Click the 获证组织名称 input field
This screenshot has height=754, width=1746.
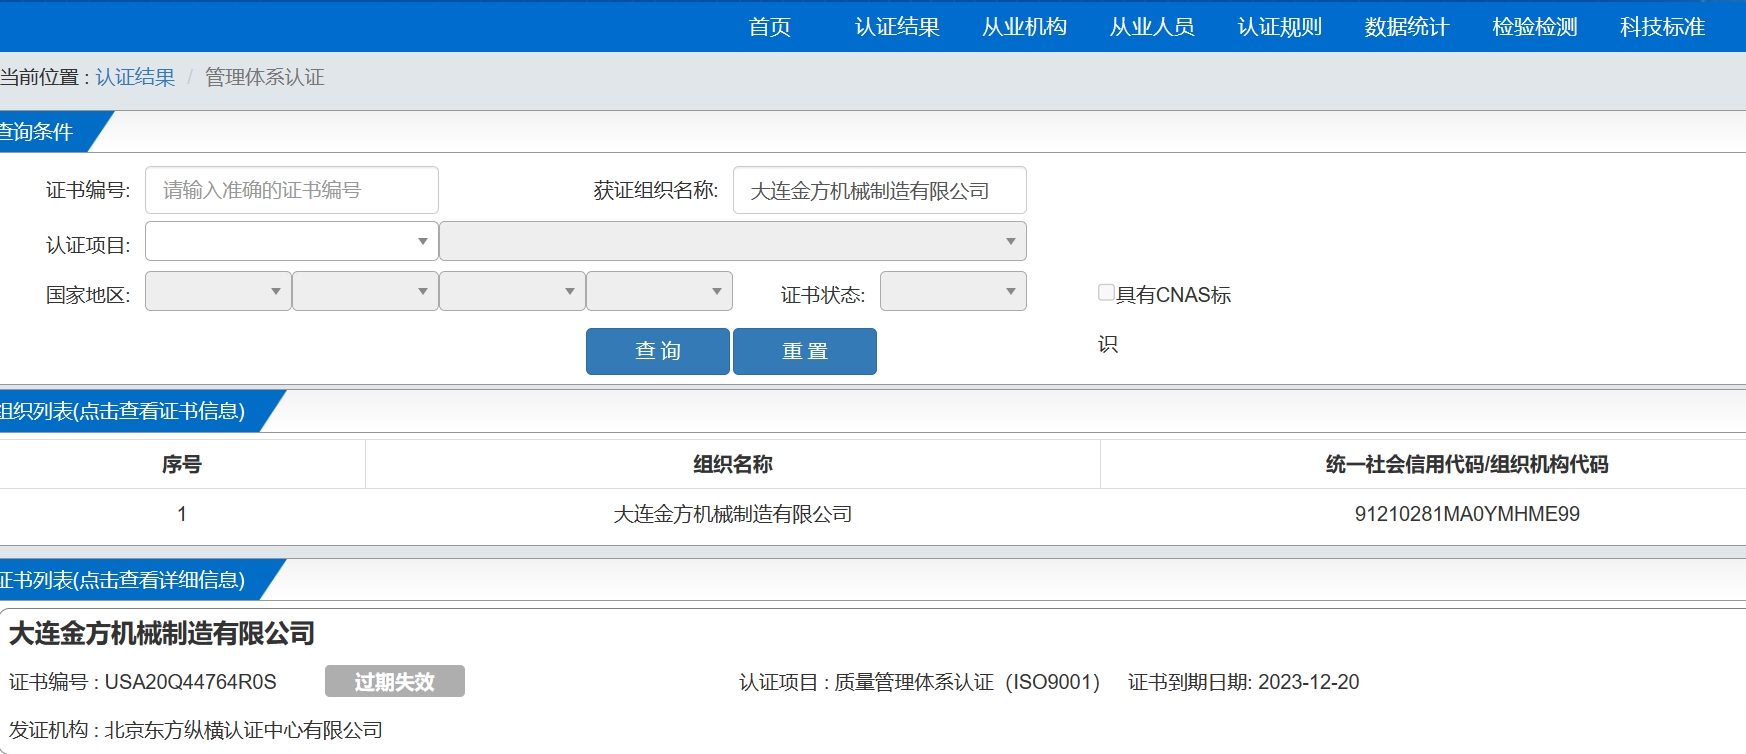tap(880, 190)
